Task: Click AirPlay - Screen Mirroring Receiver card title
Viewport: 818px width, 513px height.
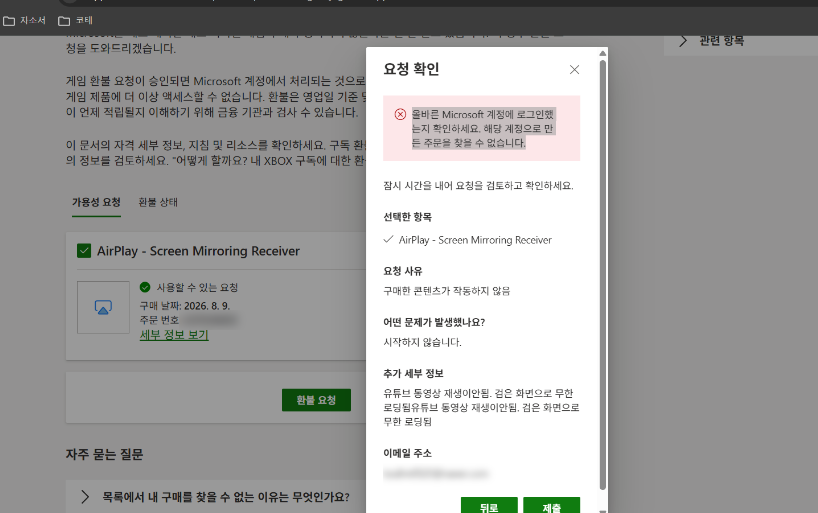Action: pyautogui.click(x=198, y=251)
